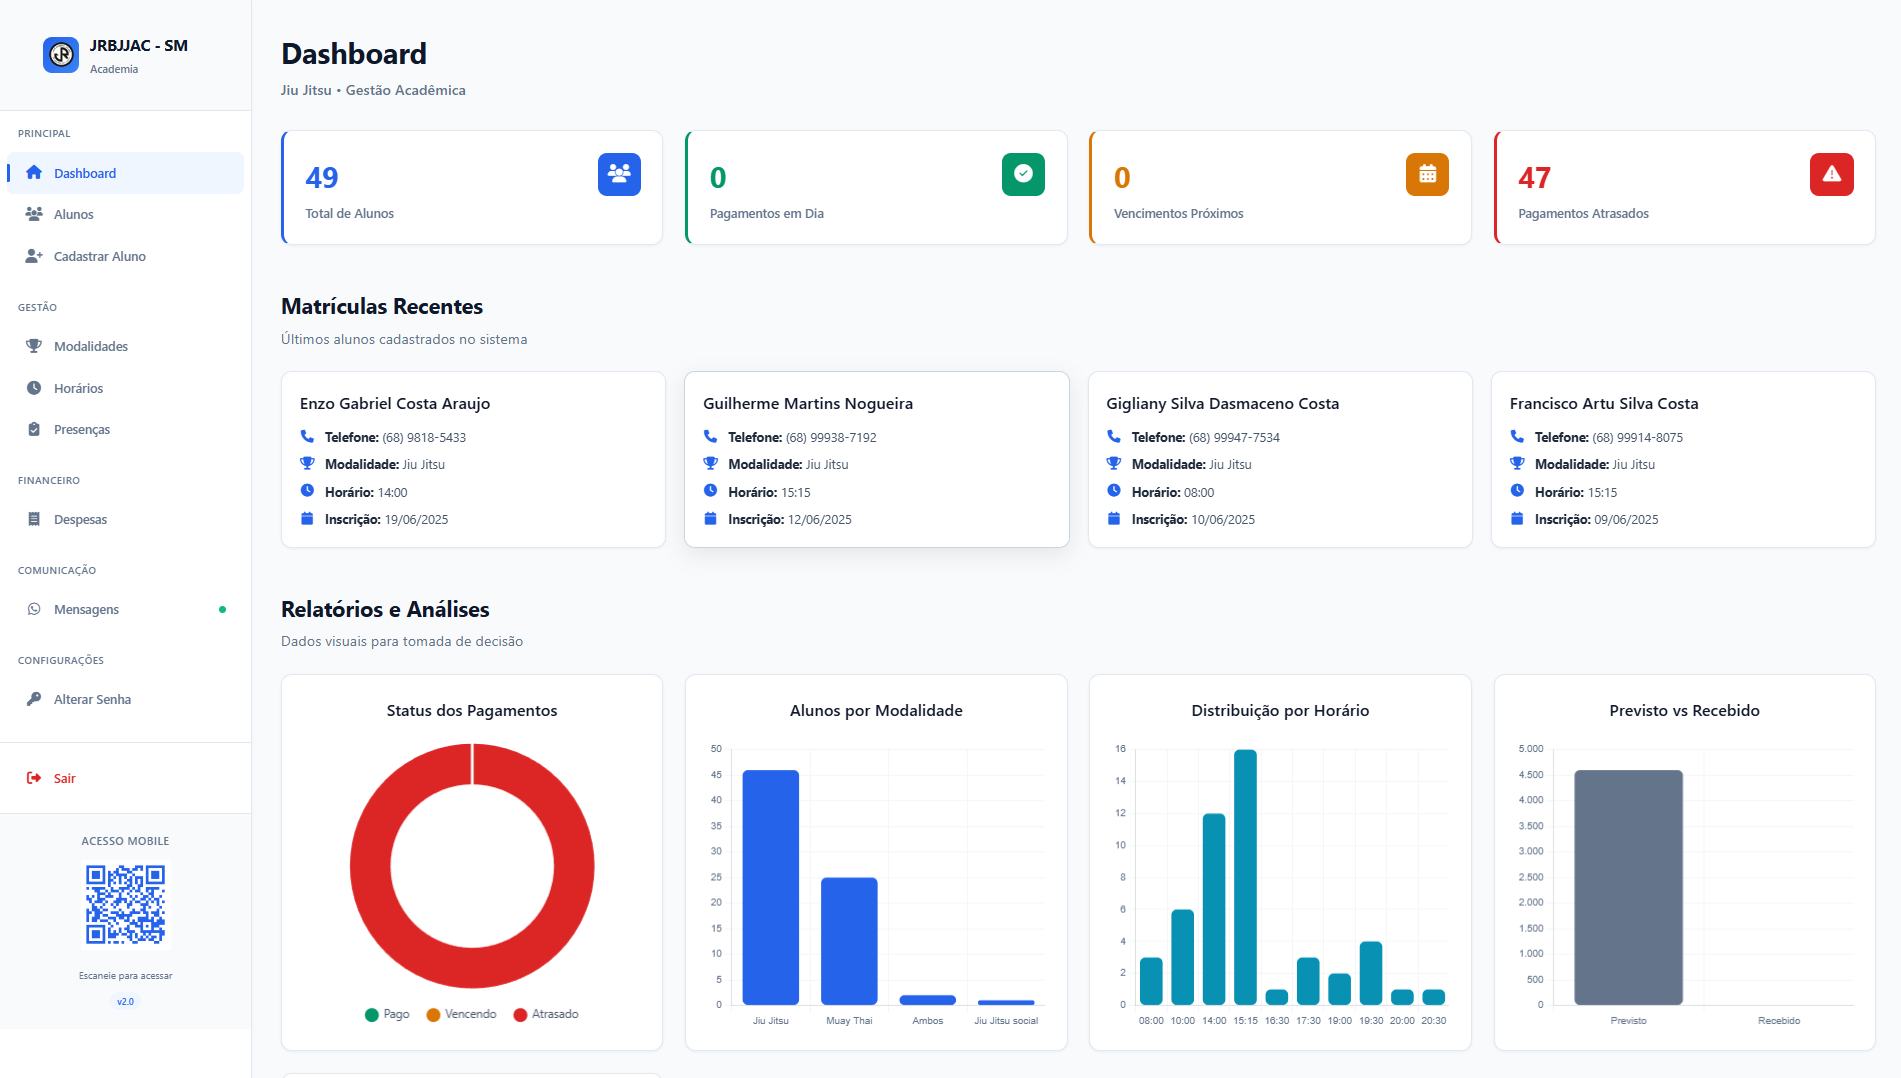Screen dimensions: 1901x1078
Task: Toggle the Pago legend item in payments chart
Action: [x=387, y=1014]
